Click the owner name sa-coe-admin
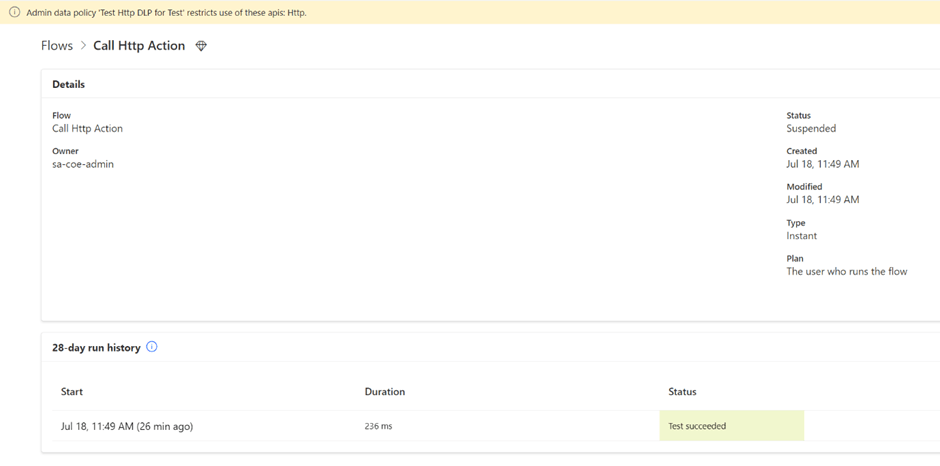The width and height of the screenshot is (940, 466). pyautogui.click(x=83, y=164)
